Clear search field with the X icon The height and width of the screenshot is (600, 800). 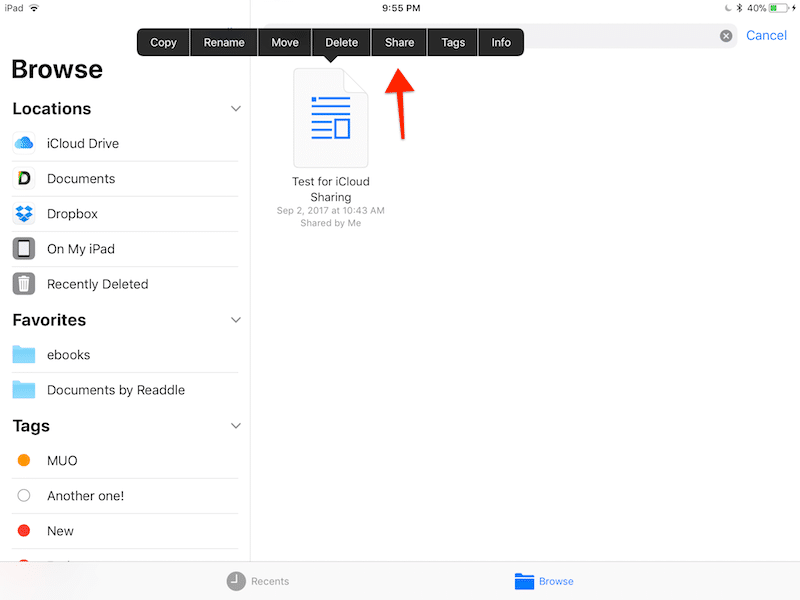[726, 36]
